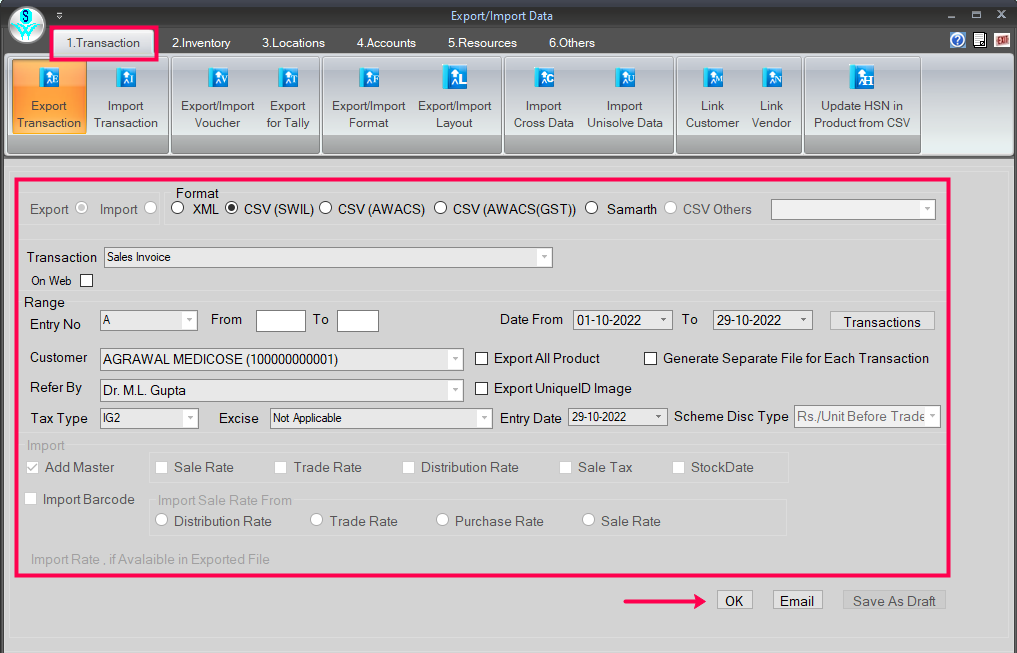Open the CSV Others format dropdown
Image resolution: width=1017 pixels, height=653 pixels.
pos(927,209)
